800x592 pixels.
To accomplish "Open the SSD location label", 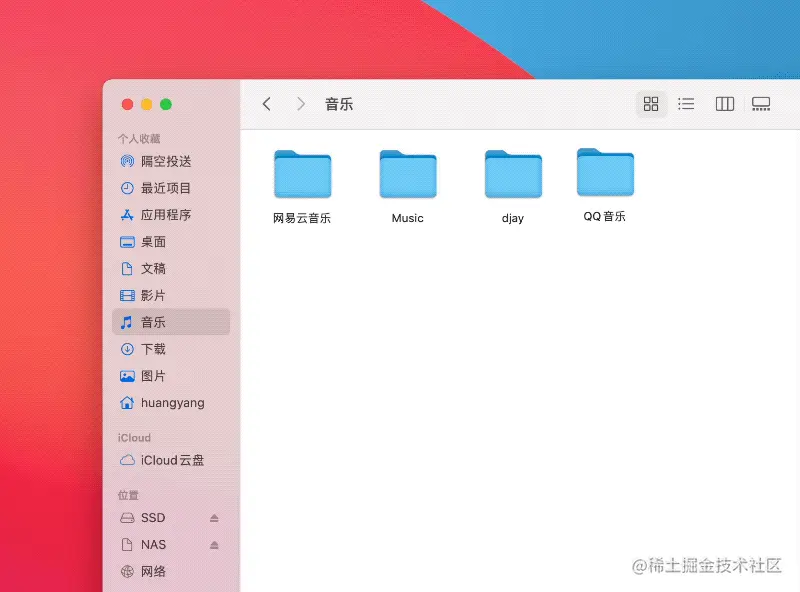I will click(x=153, y=518).
